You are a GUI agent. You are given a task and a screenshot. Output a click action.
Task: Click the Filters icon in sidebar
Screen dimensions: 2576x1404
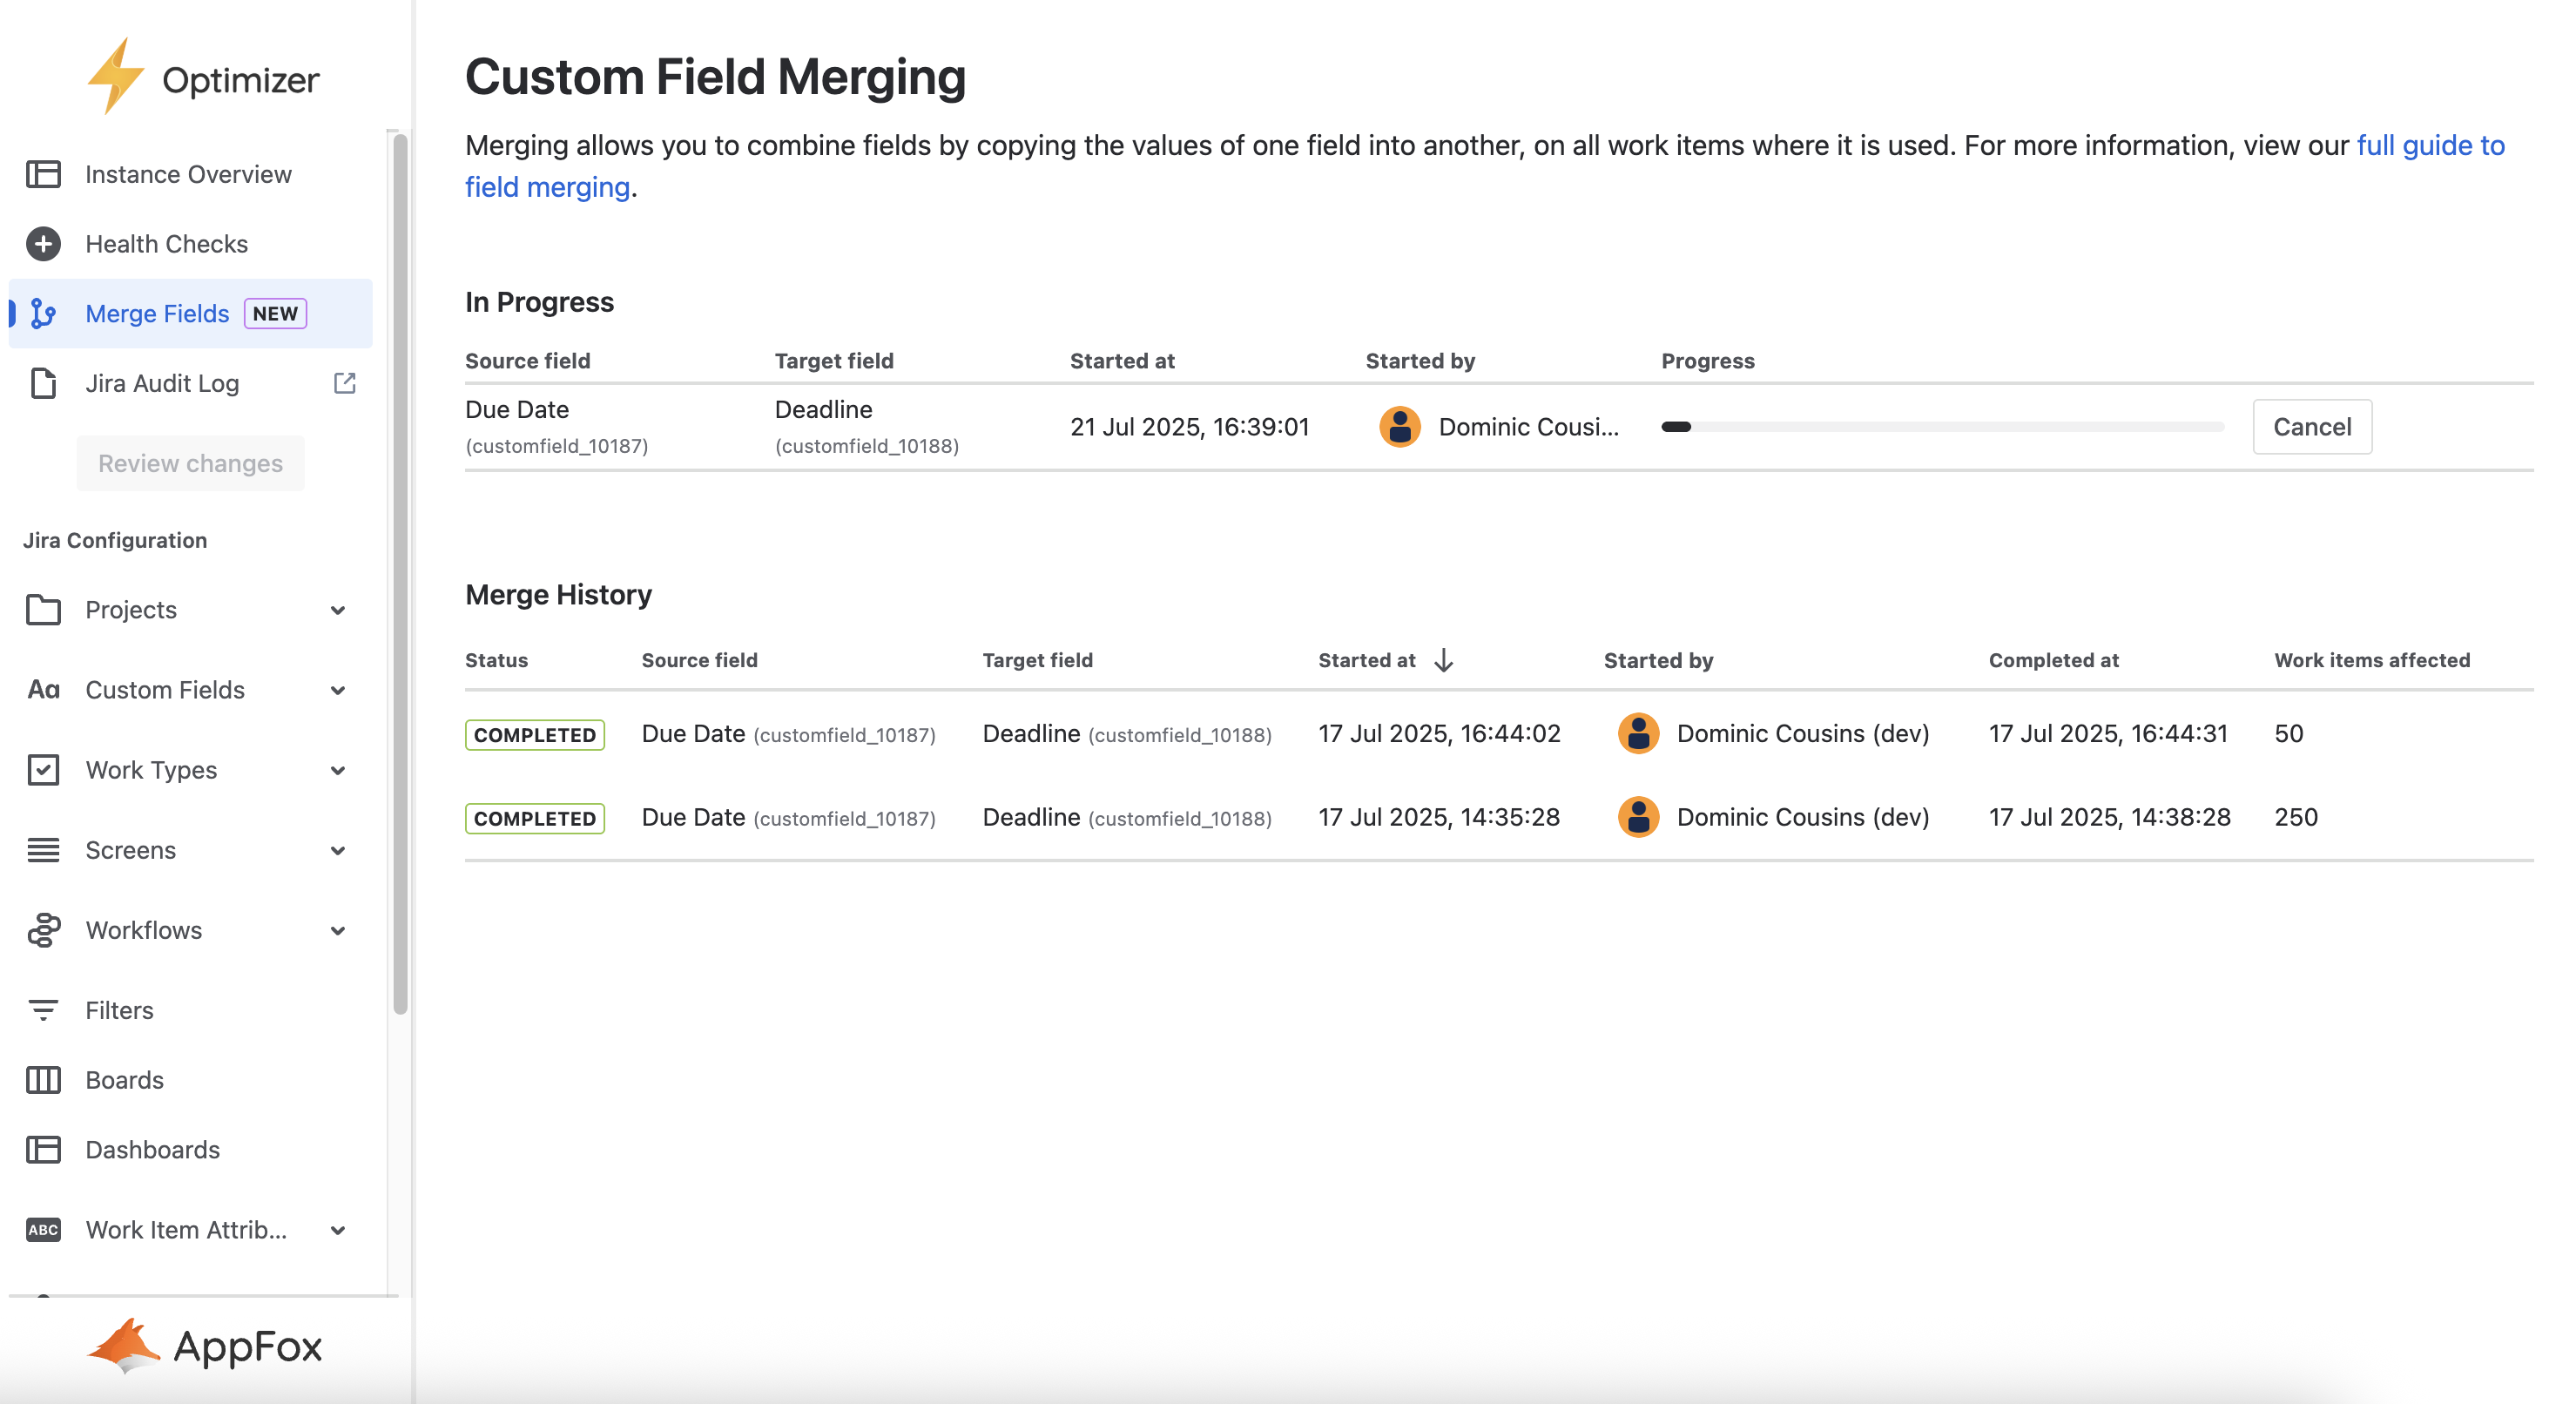[43, 1010]
